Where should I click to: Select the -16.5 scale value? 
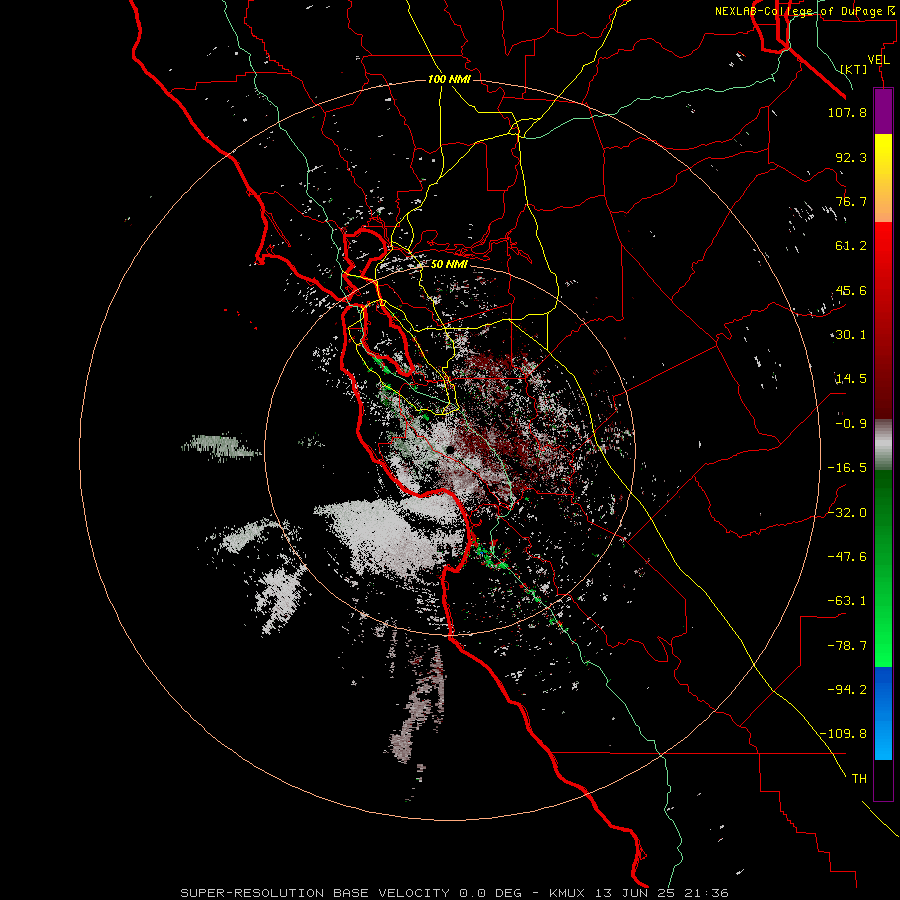coord(847,468)
